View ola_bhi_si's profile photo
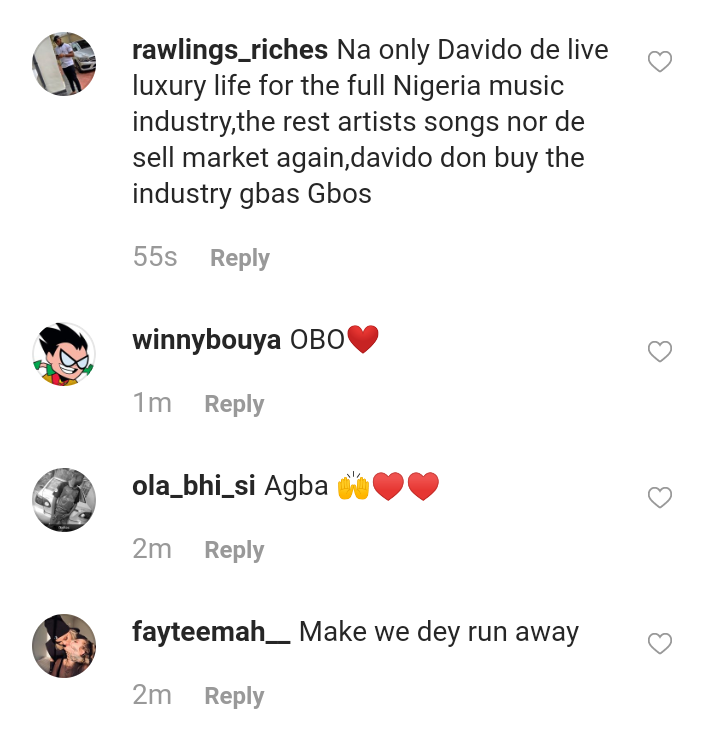The height and width of the screenshot is (735, 720). pyautogui.click(x=64, y=499)
